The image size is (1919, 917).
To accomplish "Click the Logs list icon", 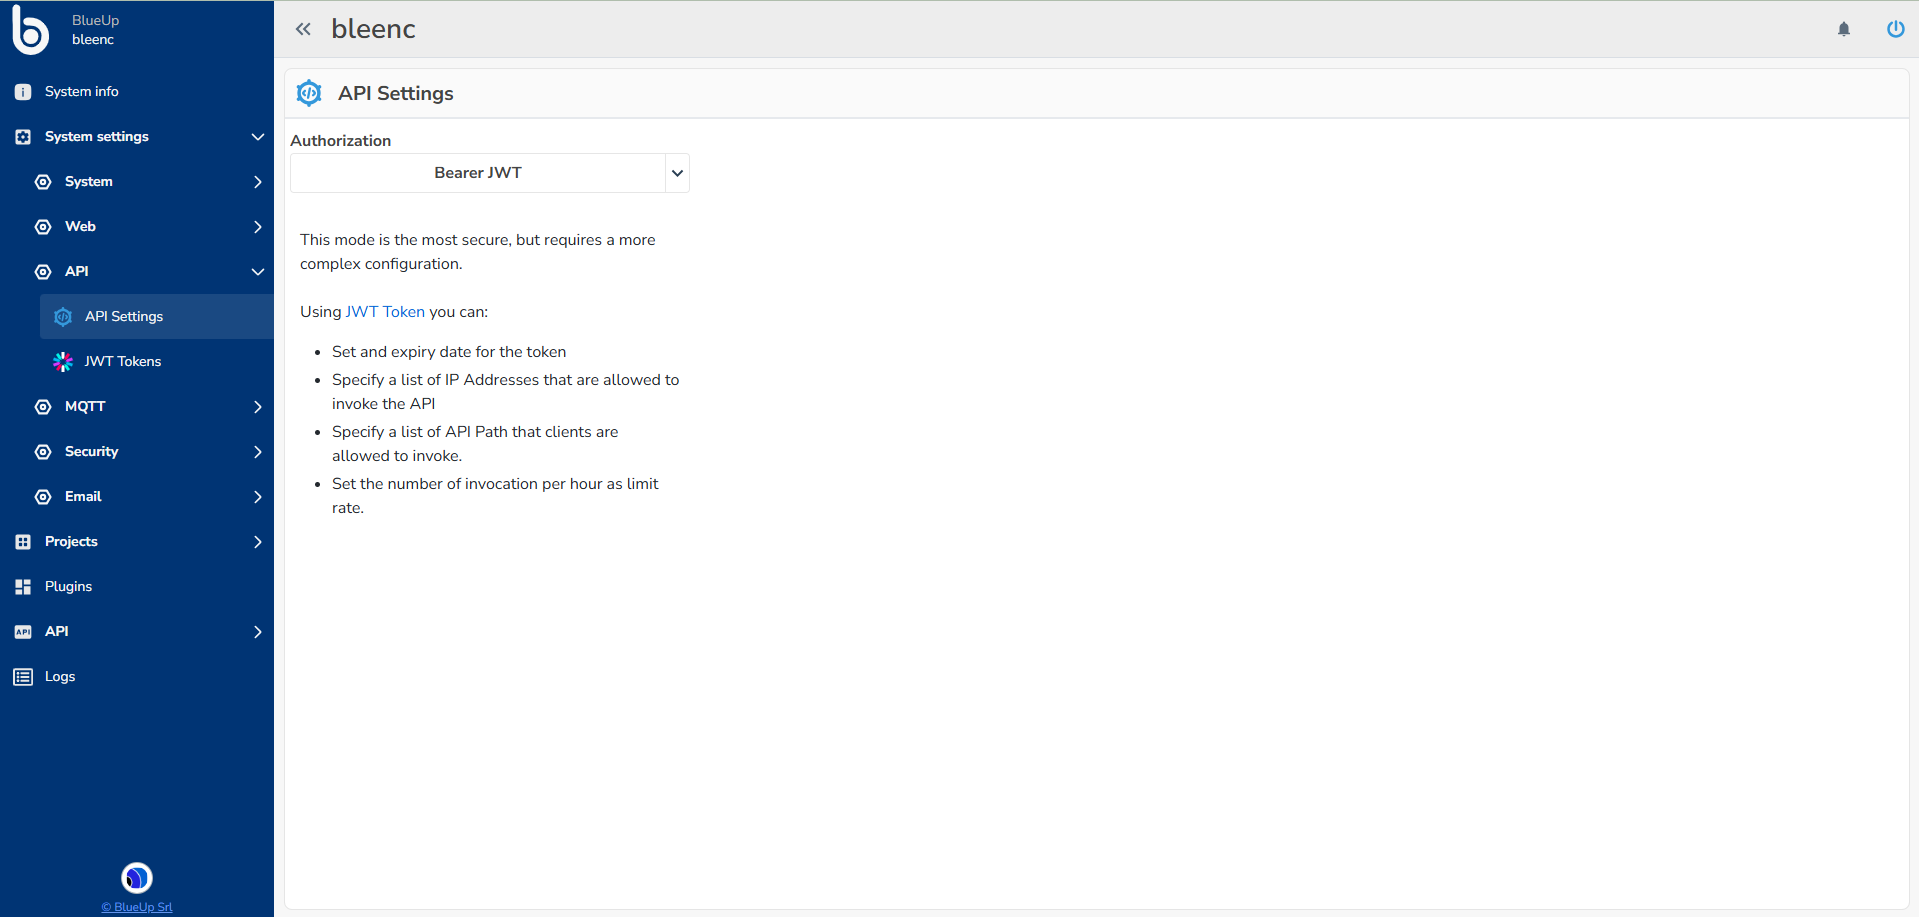I will (23, 677).
